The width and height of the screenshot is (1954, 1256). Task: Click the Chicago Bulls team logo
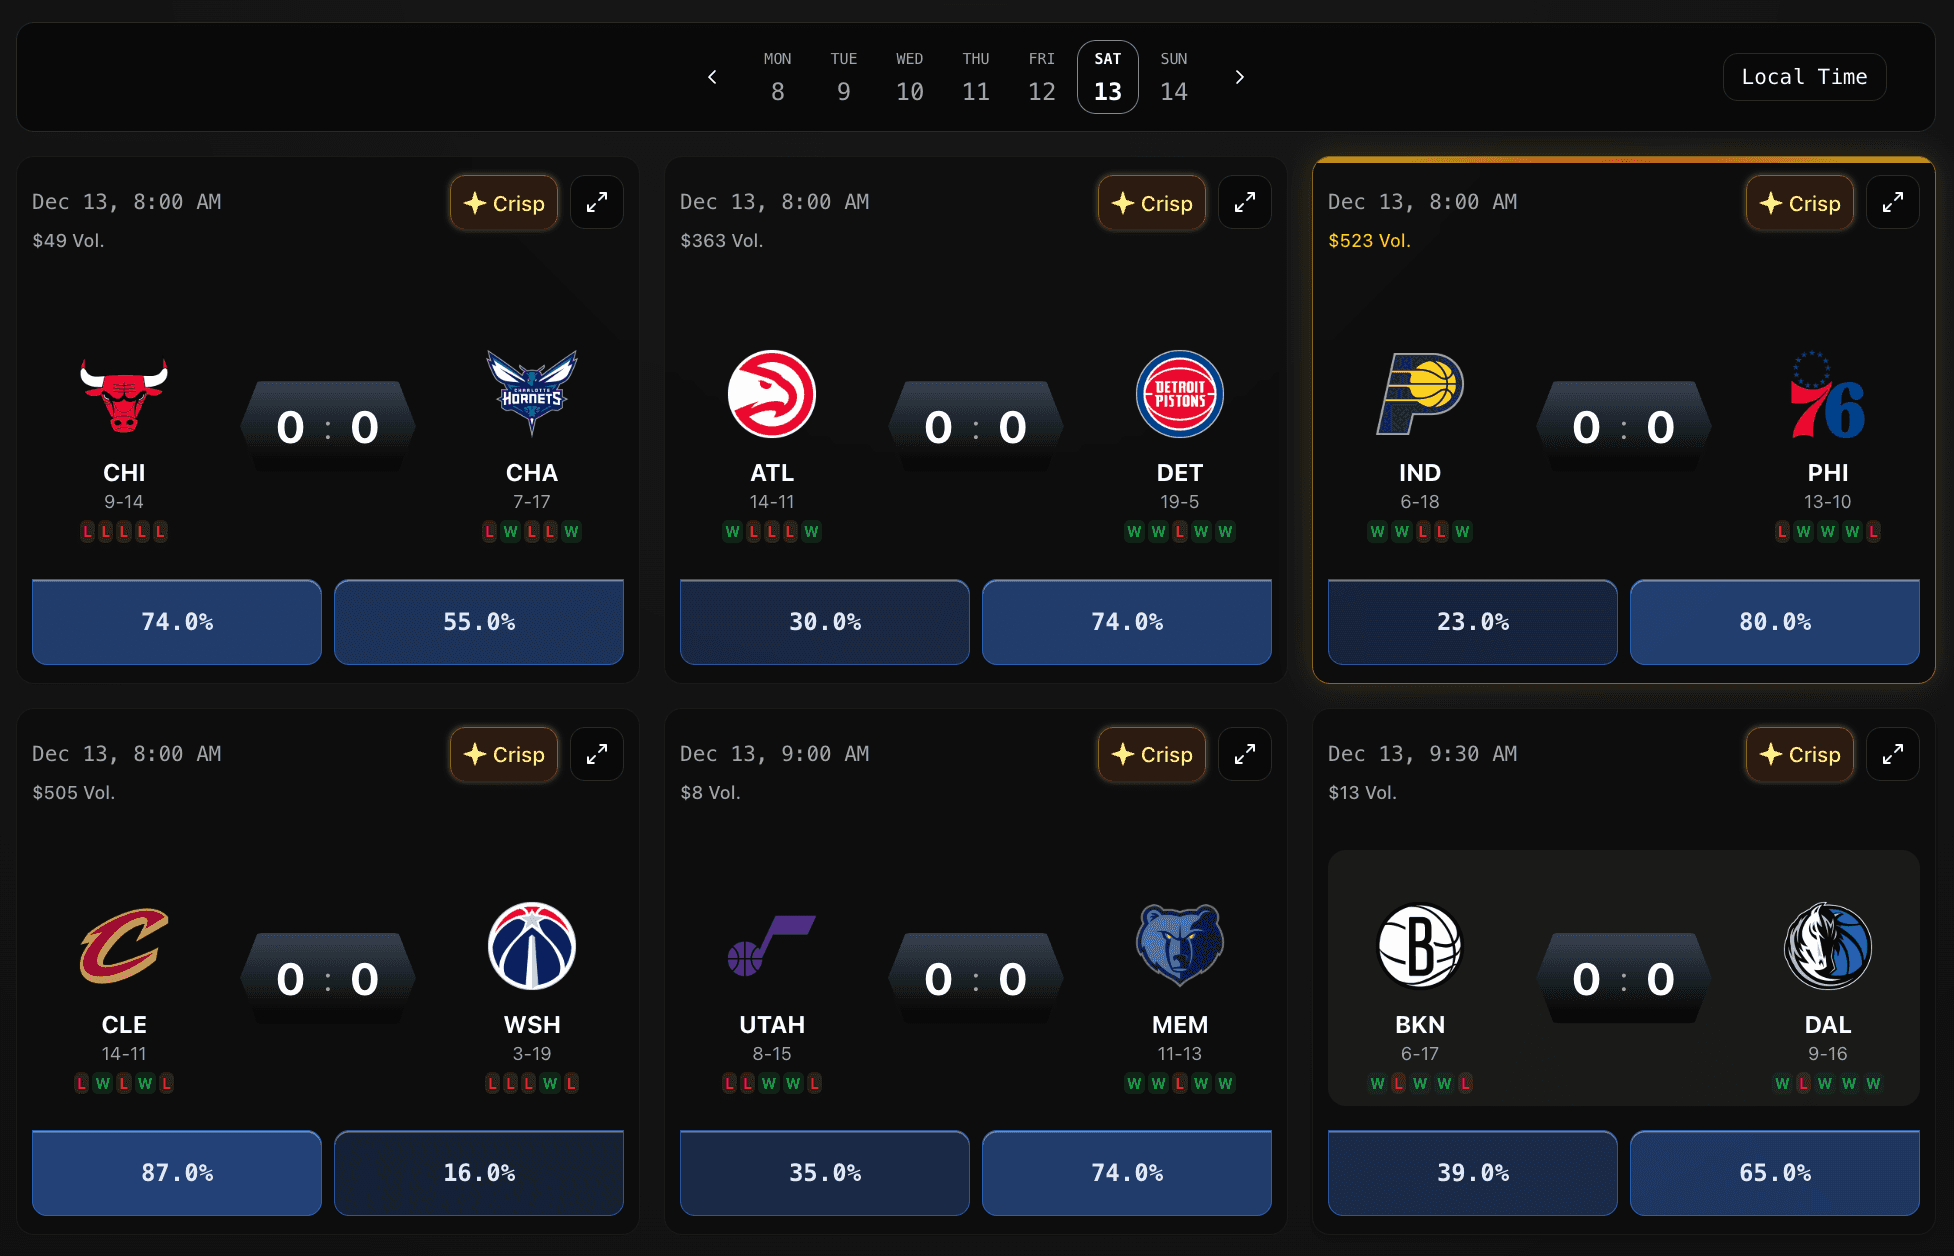(124, 394)
